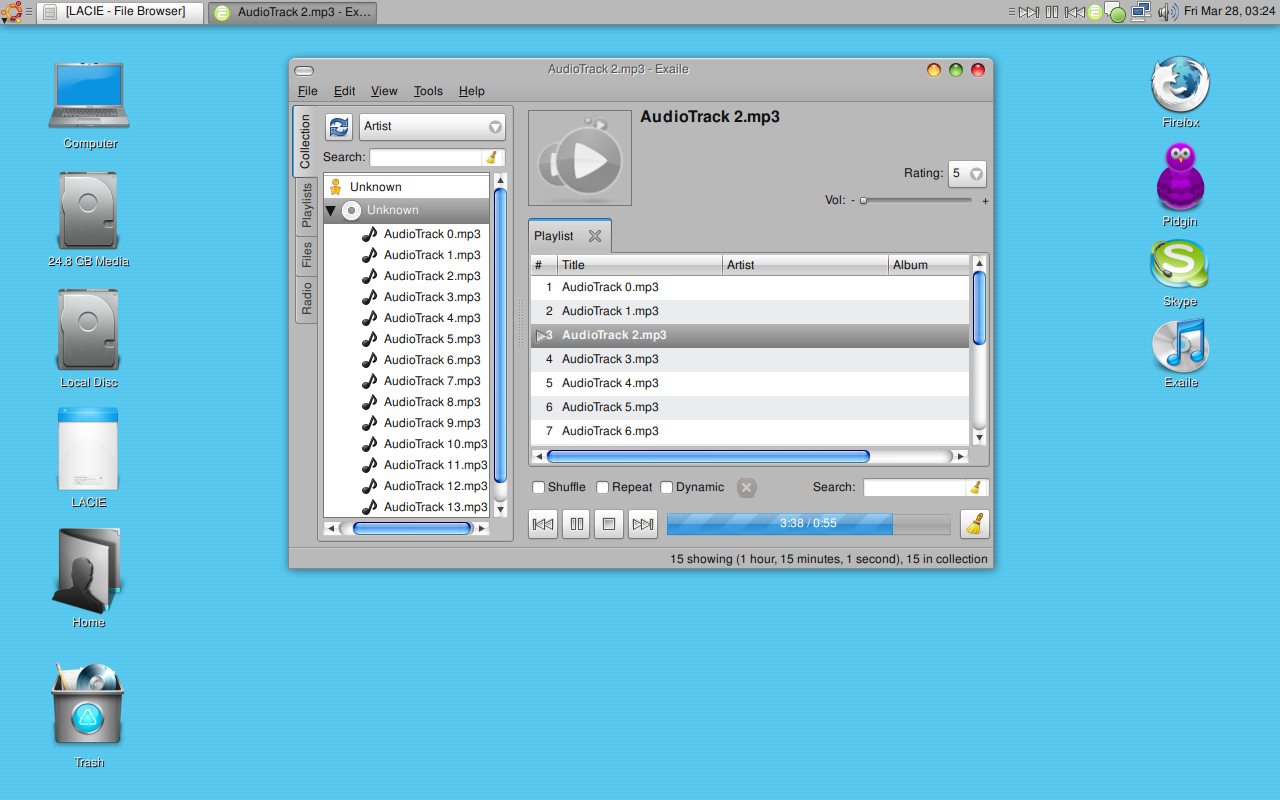Click the album cover placeholder image
The image size is (1280, 800).
[580, 158]
